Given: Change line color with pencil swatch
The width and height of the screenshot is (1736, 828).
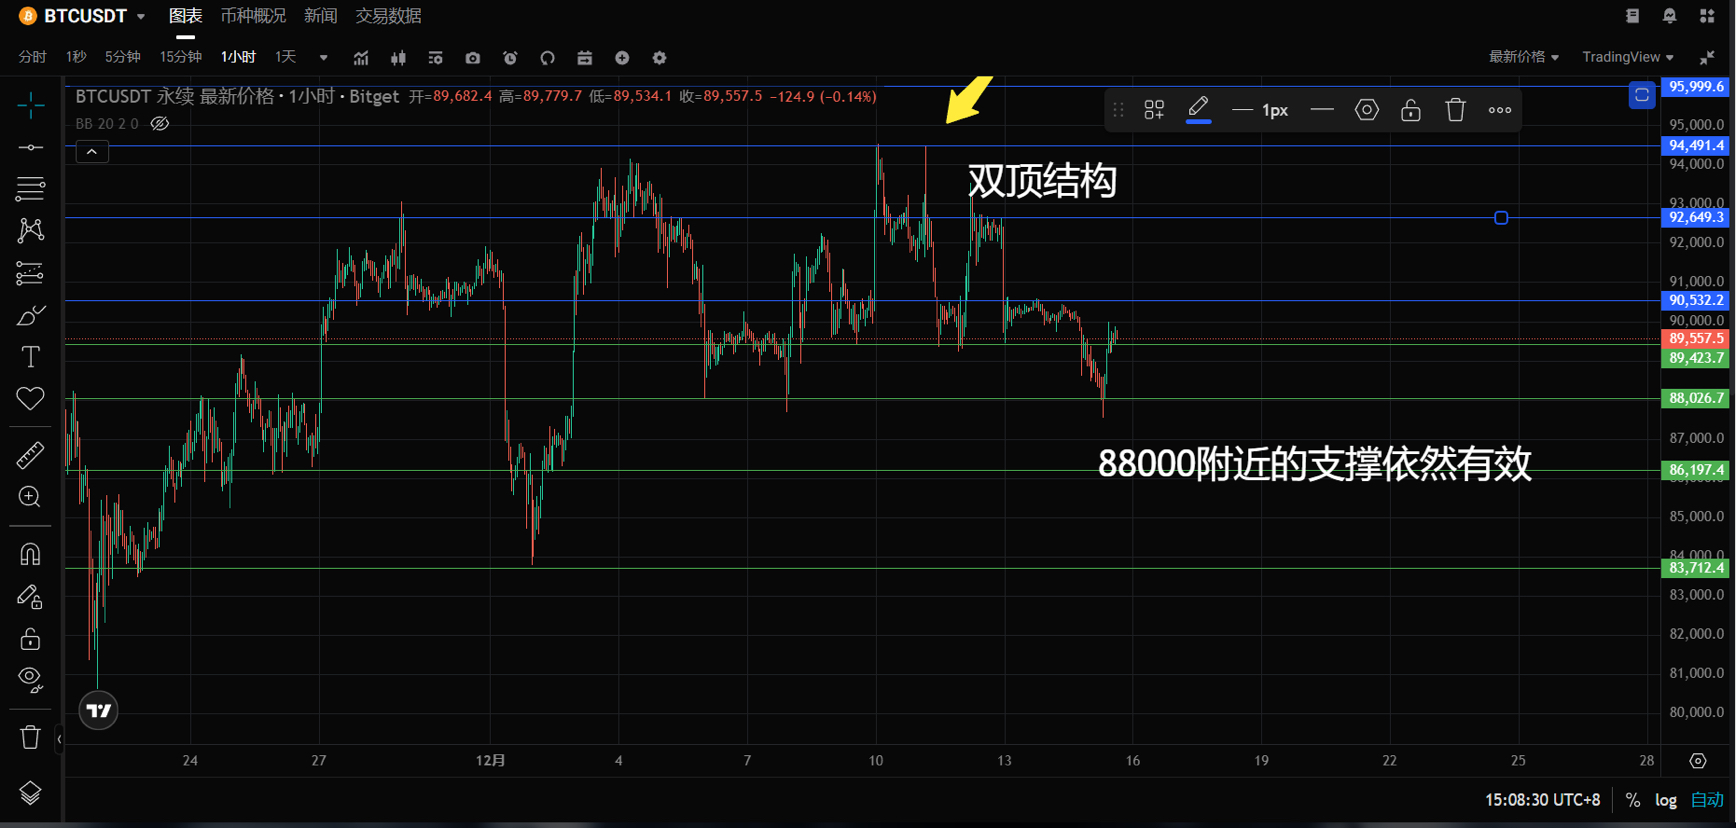Looking at the screenshot, I should click(x=1198, y=110).
